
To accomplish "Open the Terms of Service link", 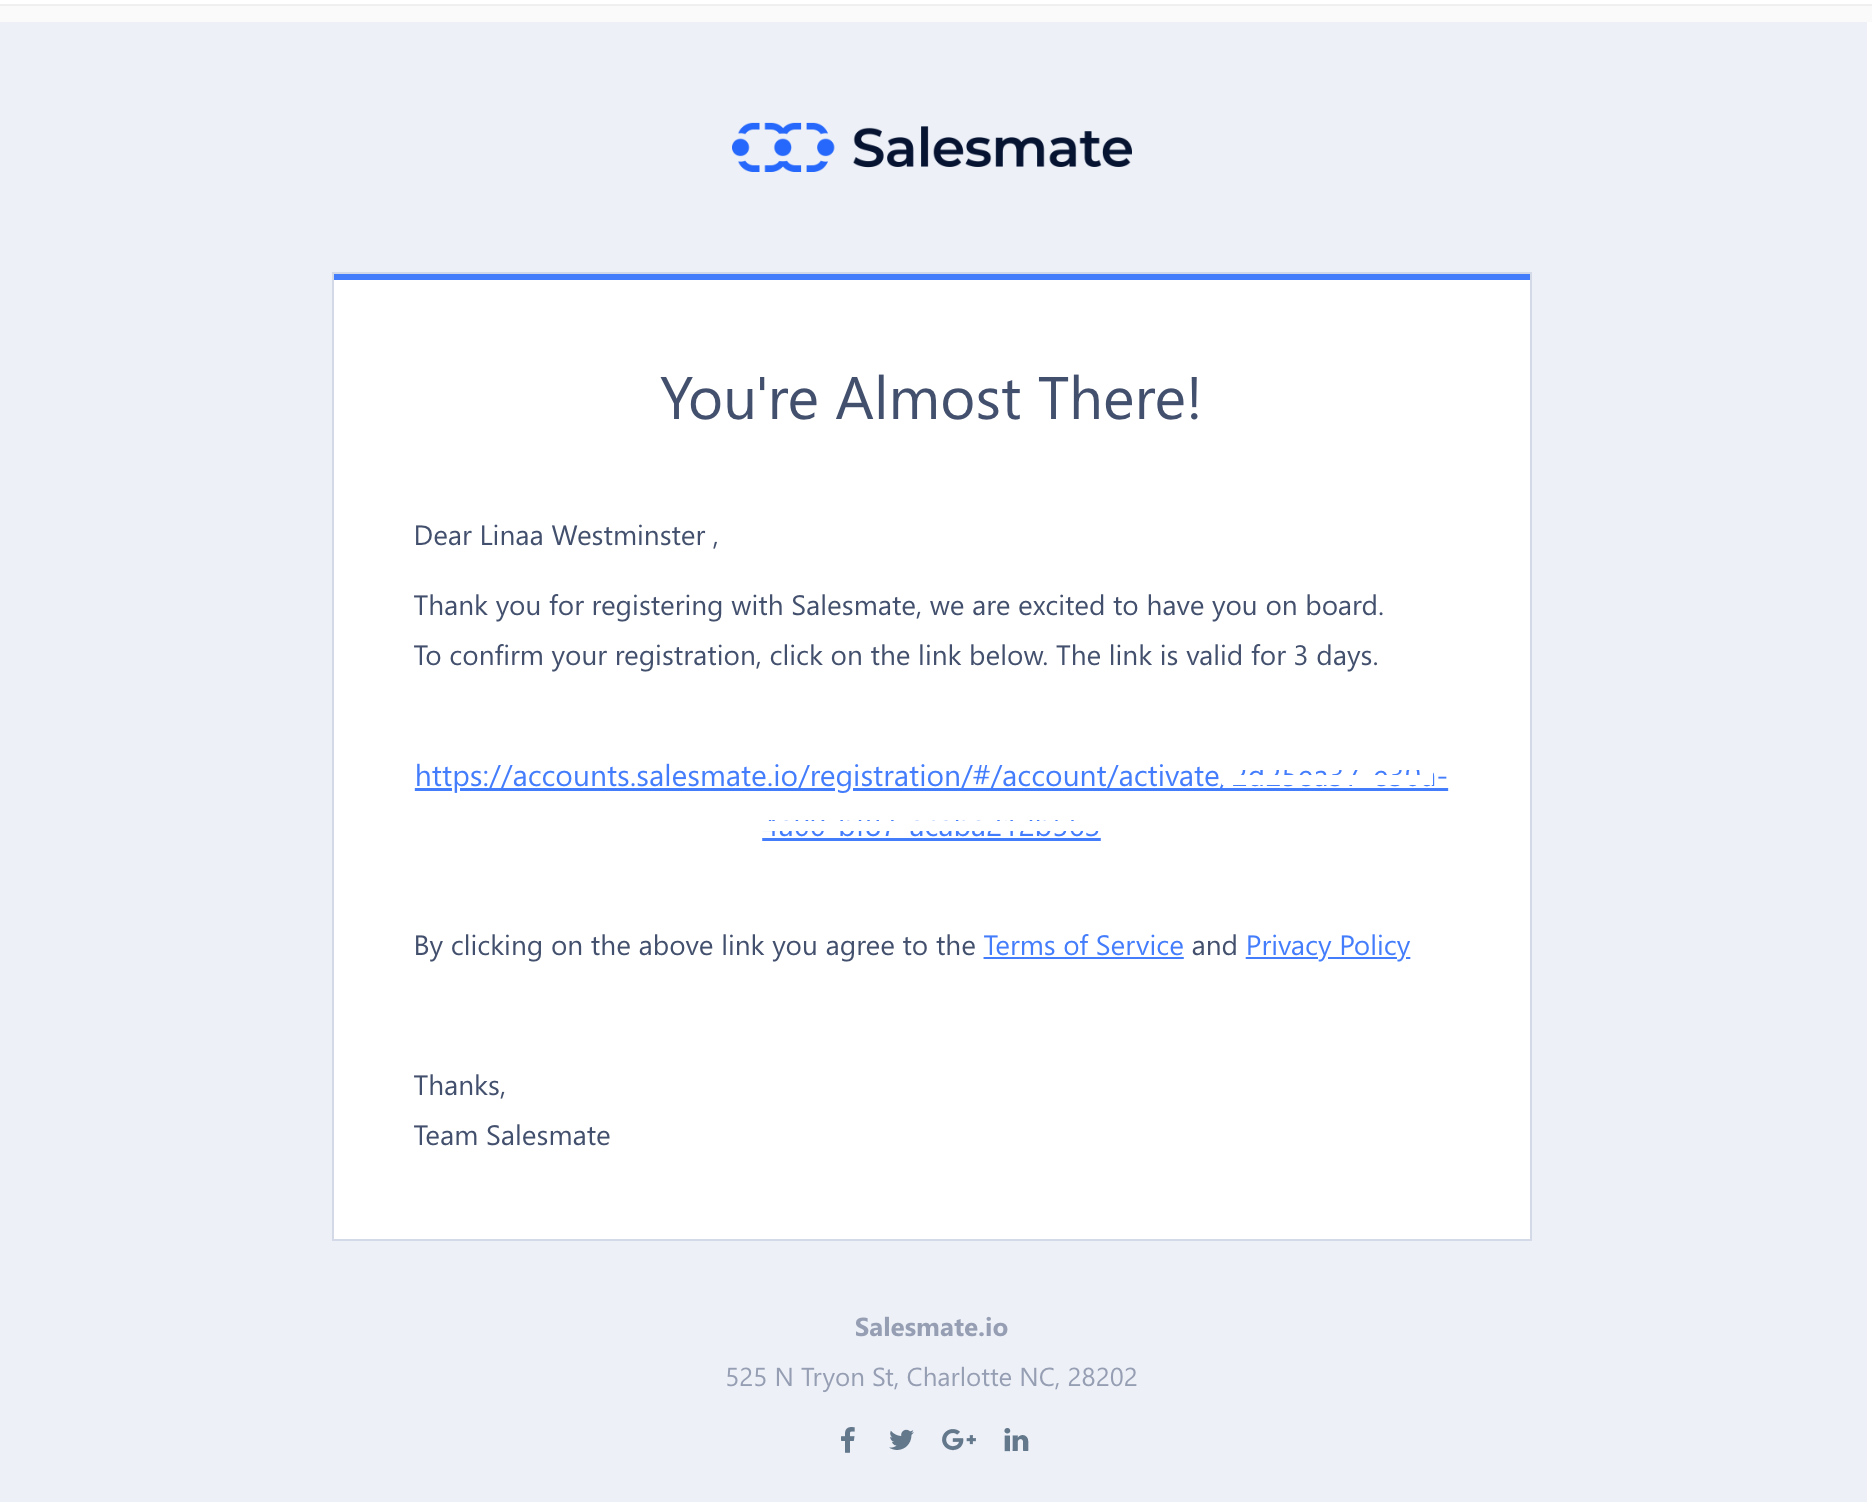I will [x=1083, y=946].
